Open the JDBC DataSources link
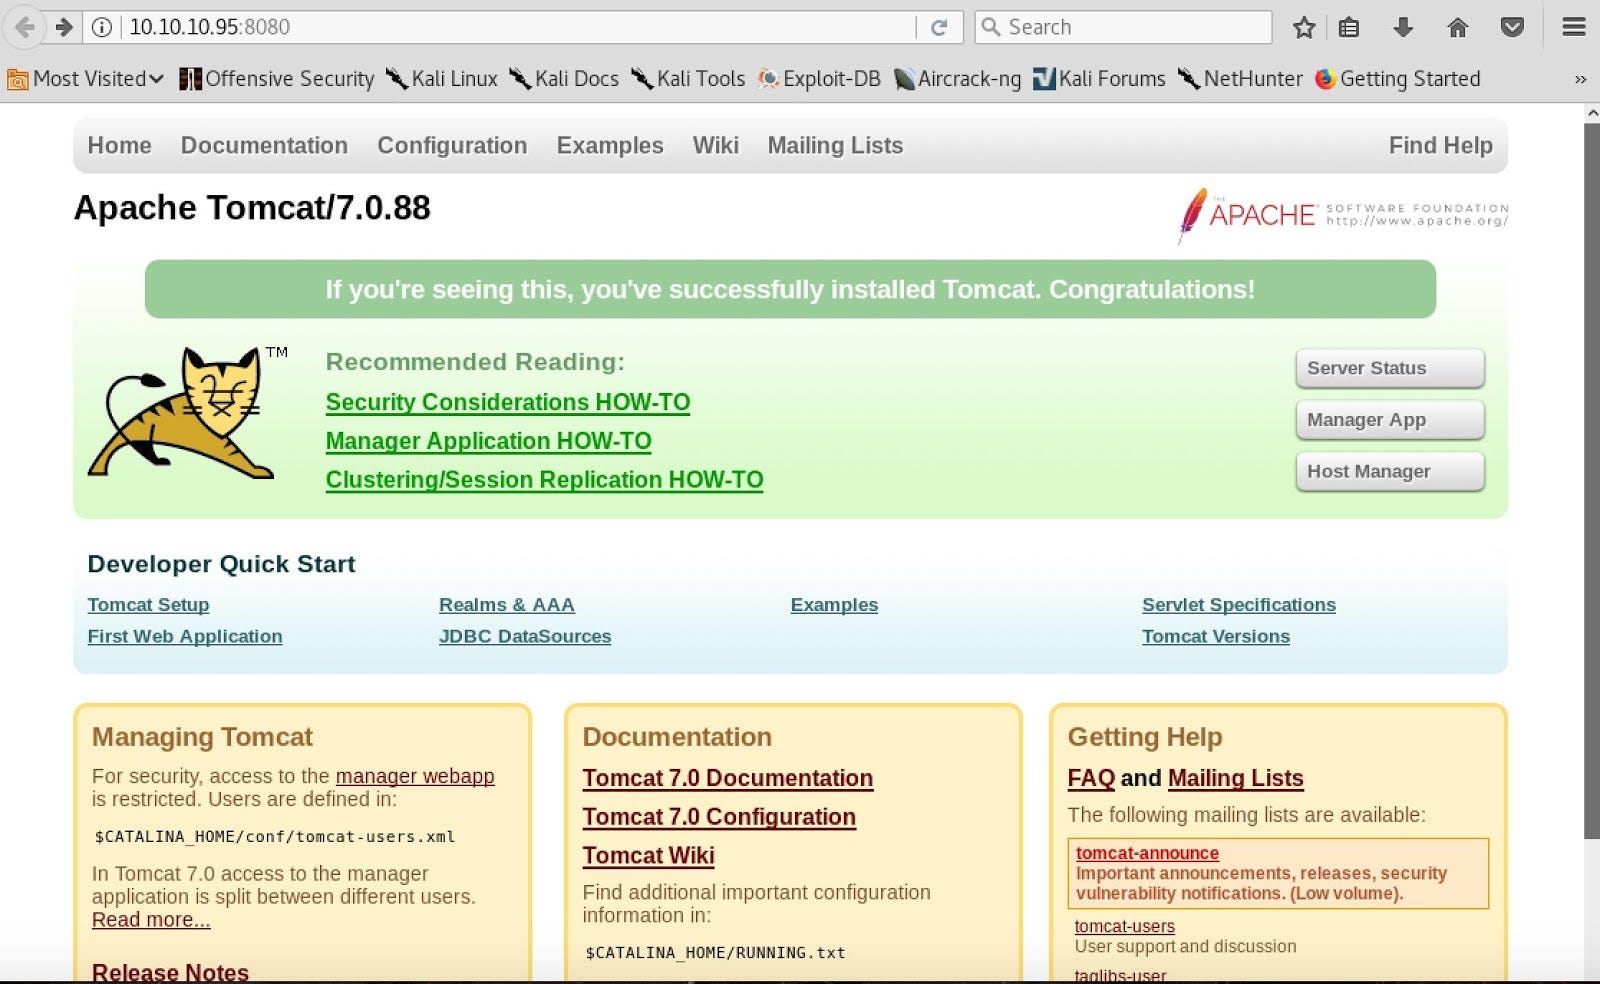Image resolution: width=1600 pixels, height=984 pixels. pyautogui.click(x=525, y=636)
